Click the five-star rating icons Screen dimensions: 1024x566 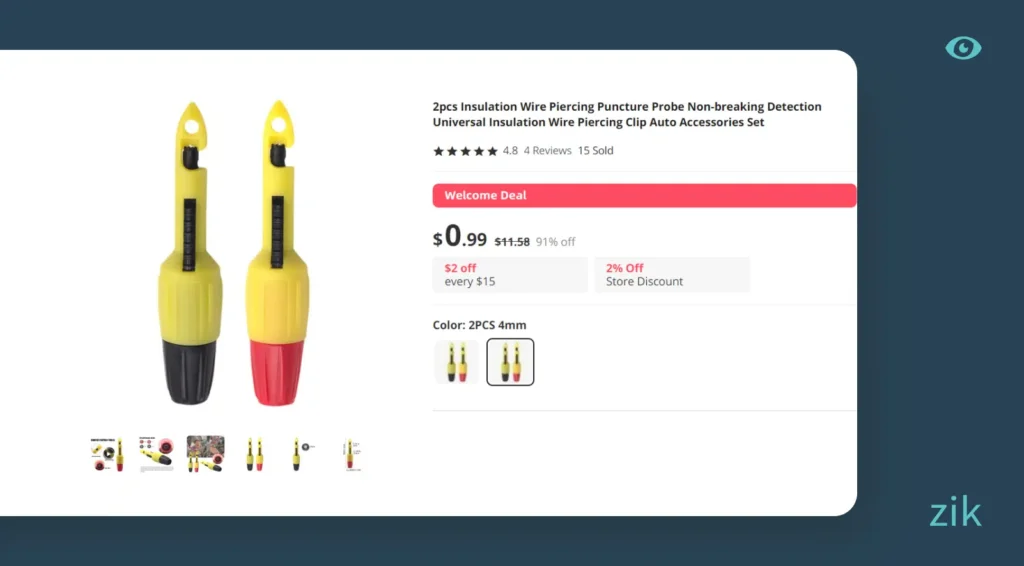[x=465, y=151]
